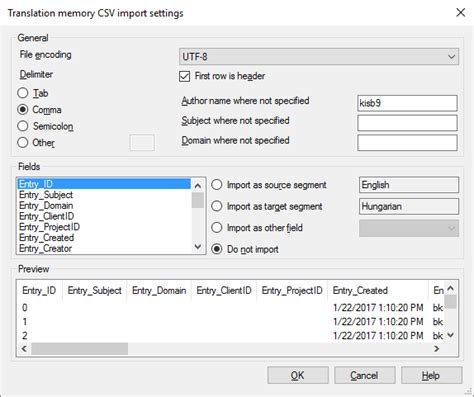Open the File encoding UTF-8 dropdown
The image size is (474, 397).
(x=319, y=57)
